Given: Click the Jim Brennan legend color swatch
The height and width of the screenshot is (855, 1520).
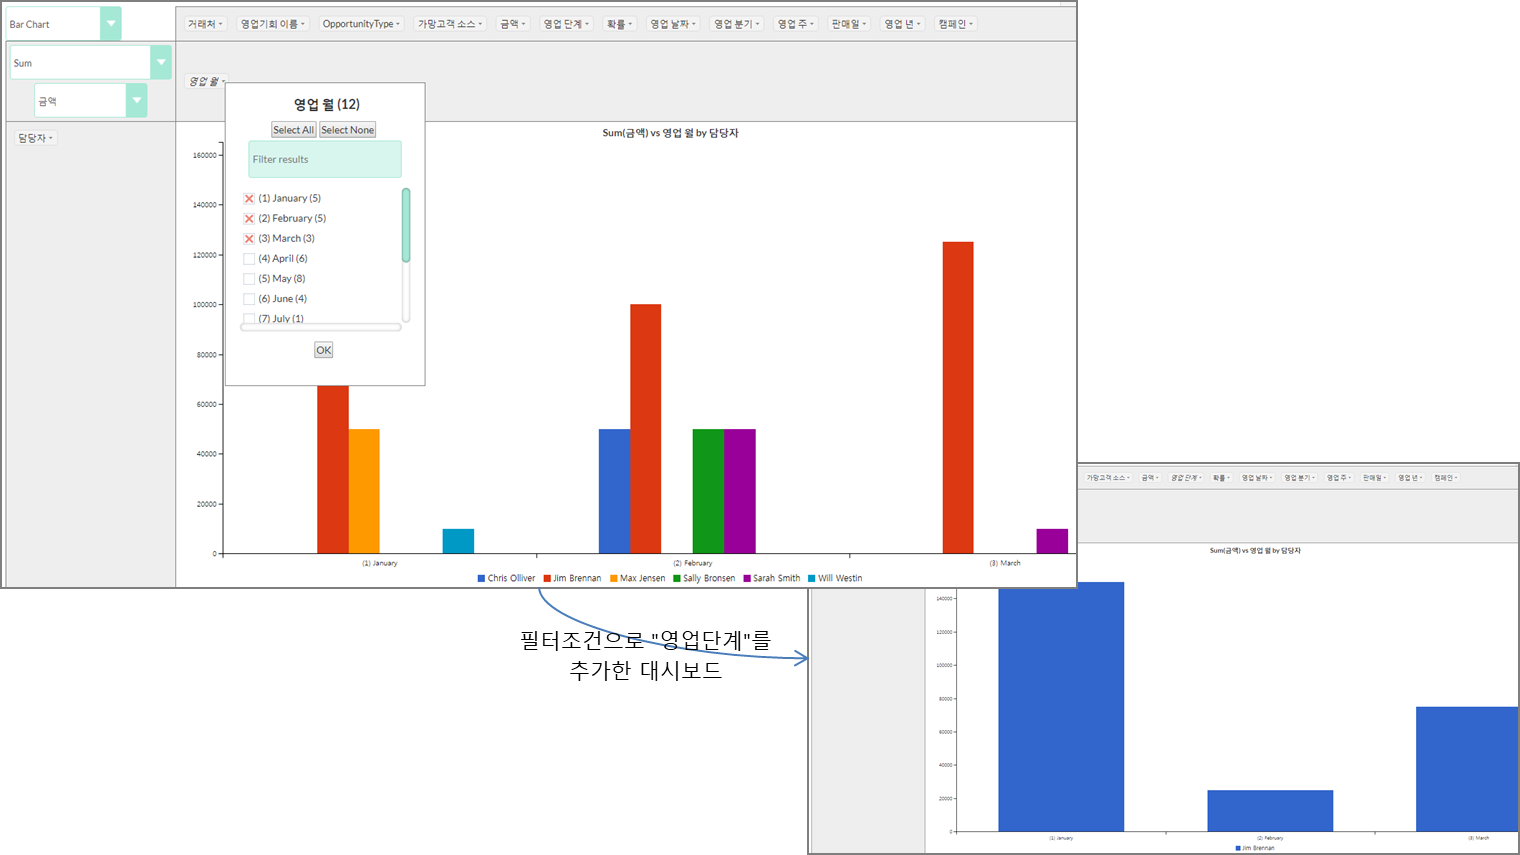Looking at the screenshot, I should click(x=548, y=578).
